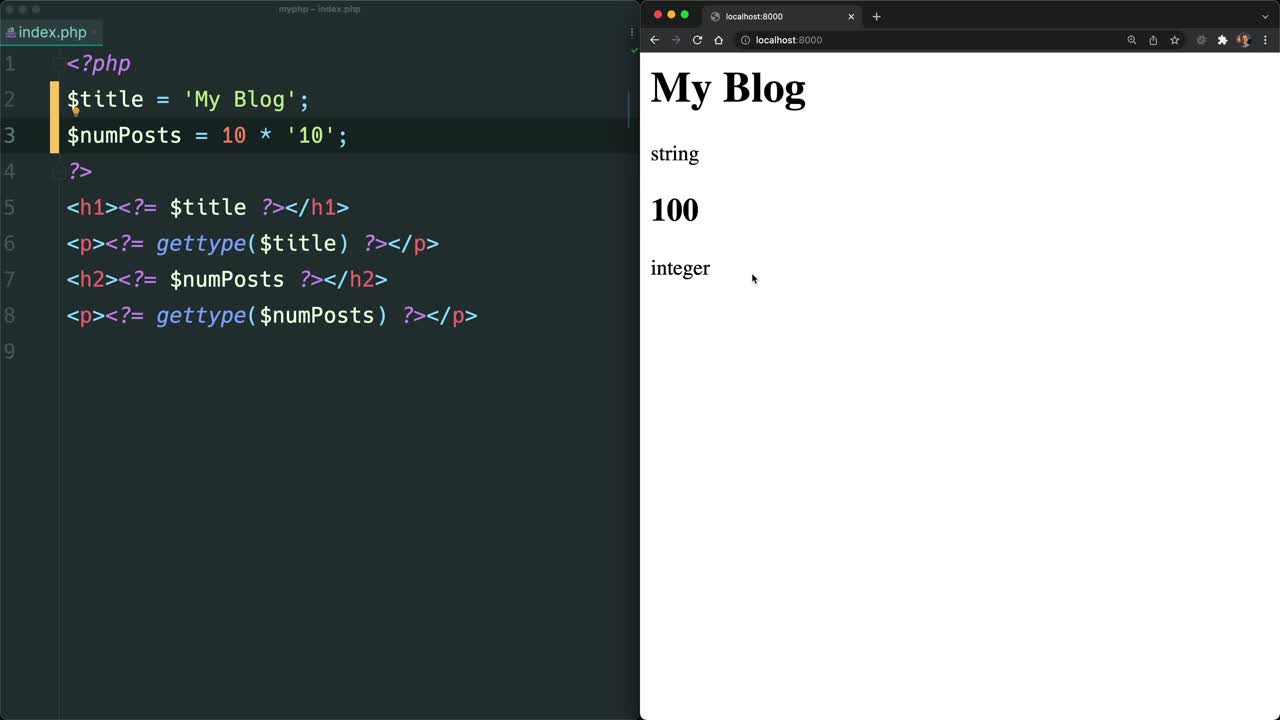
Task: Click the home icon in the browser toolbar
Action: 719,40
